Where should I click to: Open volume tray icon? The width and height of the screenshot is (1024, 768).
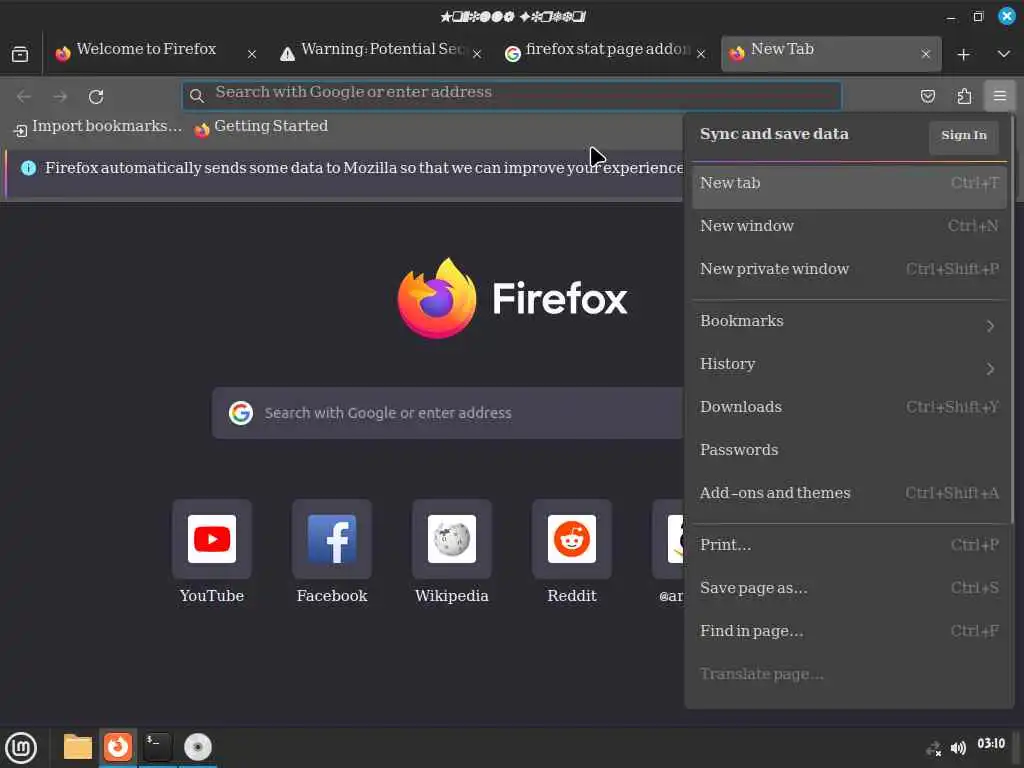click(958, 748)
